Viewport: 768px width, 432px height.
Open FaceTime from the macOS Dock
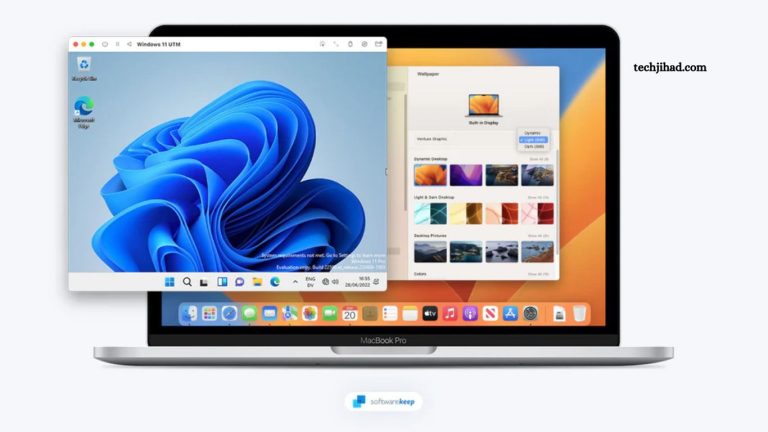pyautogui.click(x=330, y=313)
